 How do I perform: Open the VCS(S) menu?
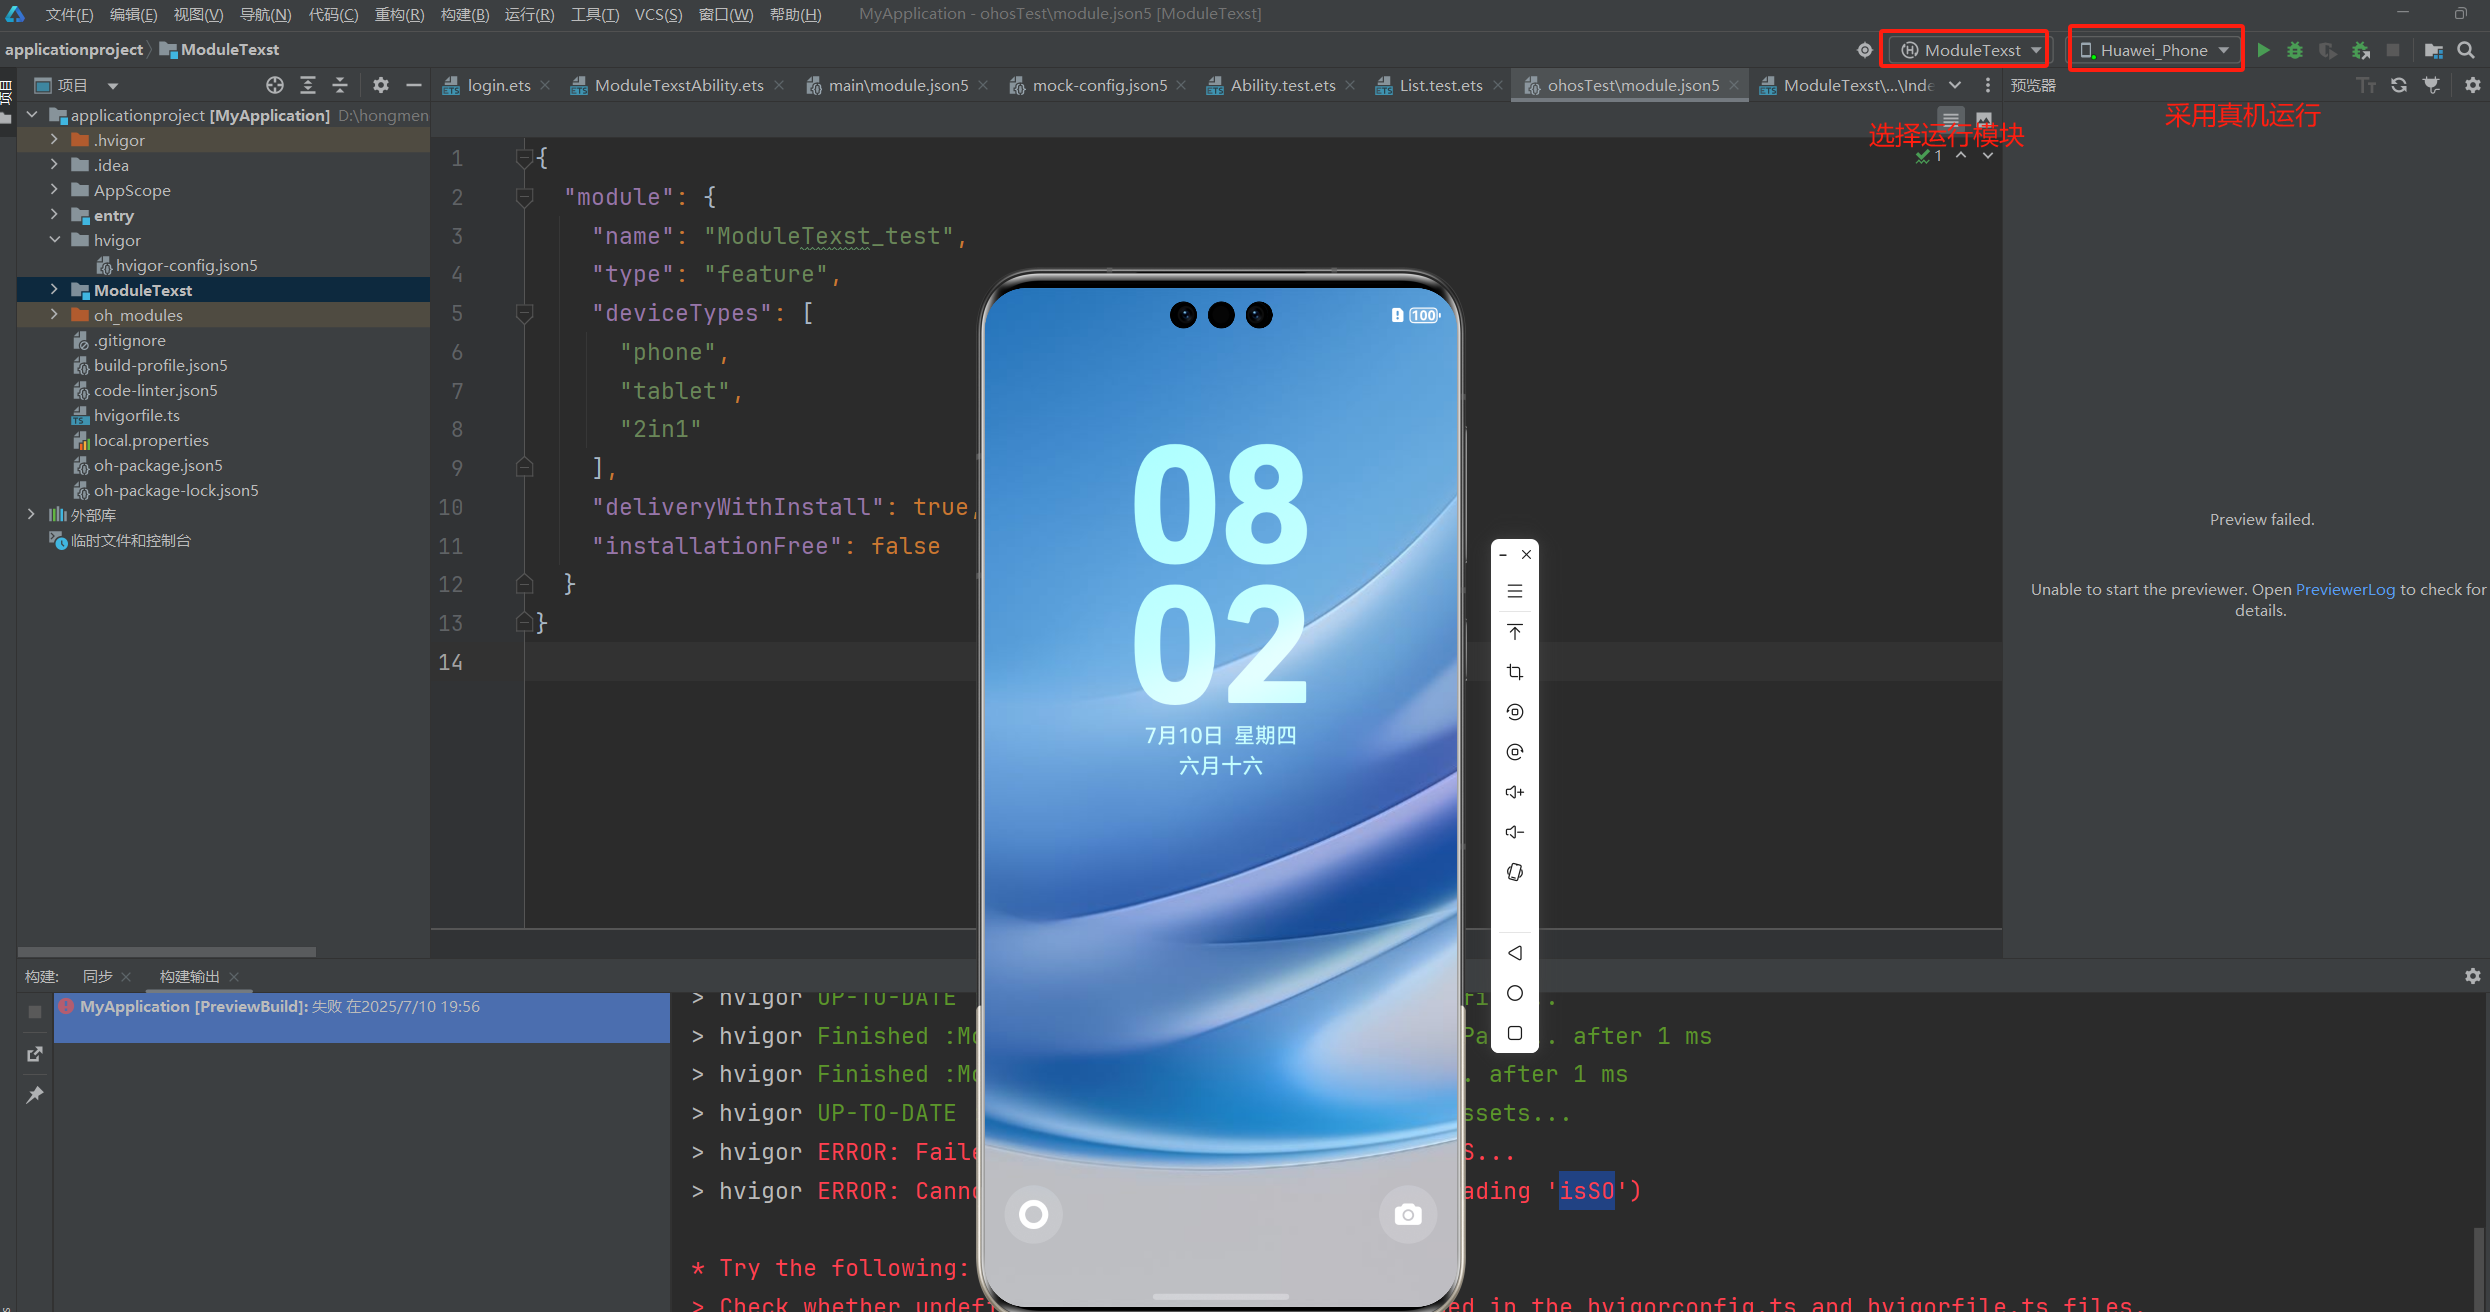[658, 14]
